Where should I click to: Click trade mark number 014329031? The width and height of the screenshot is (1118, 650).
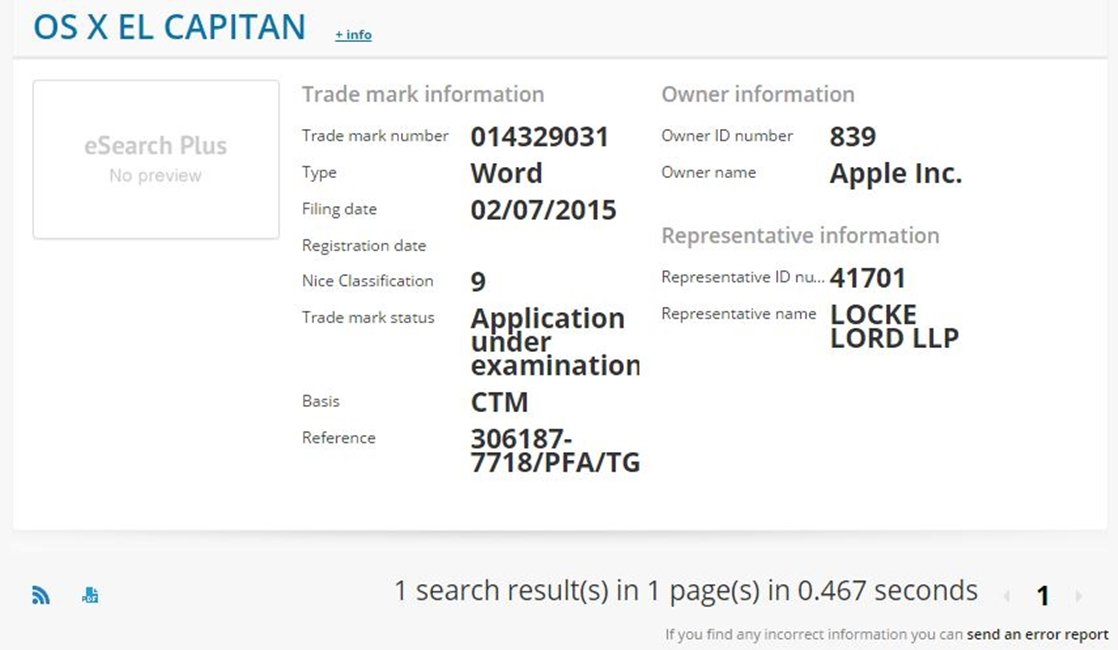539,137
